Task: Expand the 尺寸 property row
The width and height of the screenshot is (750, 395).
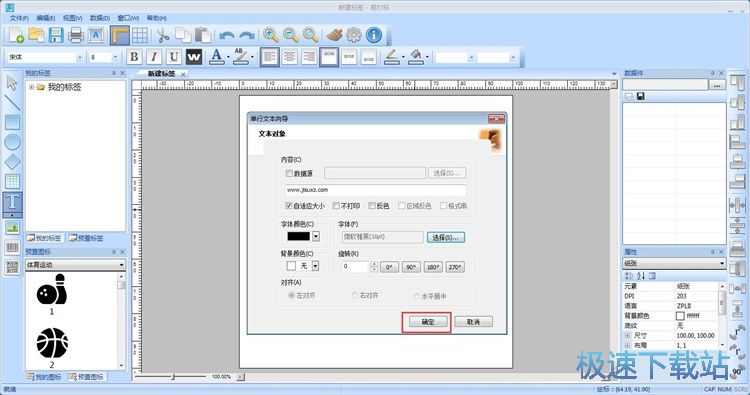Action: (628, 335)
